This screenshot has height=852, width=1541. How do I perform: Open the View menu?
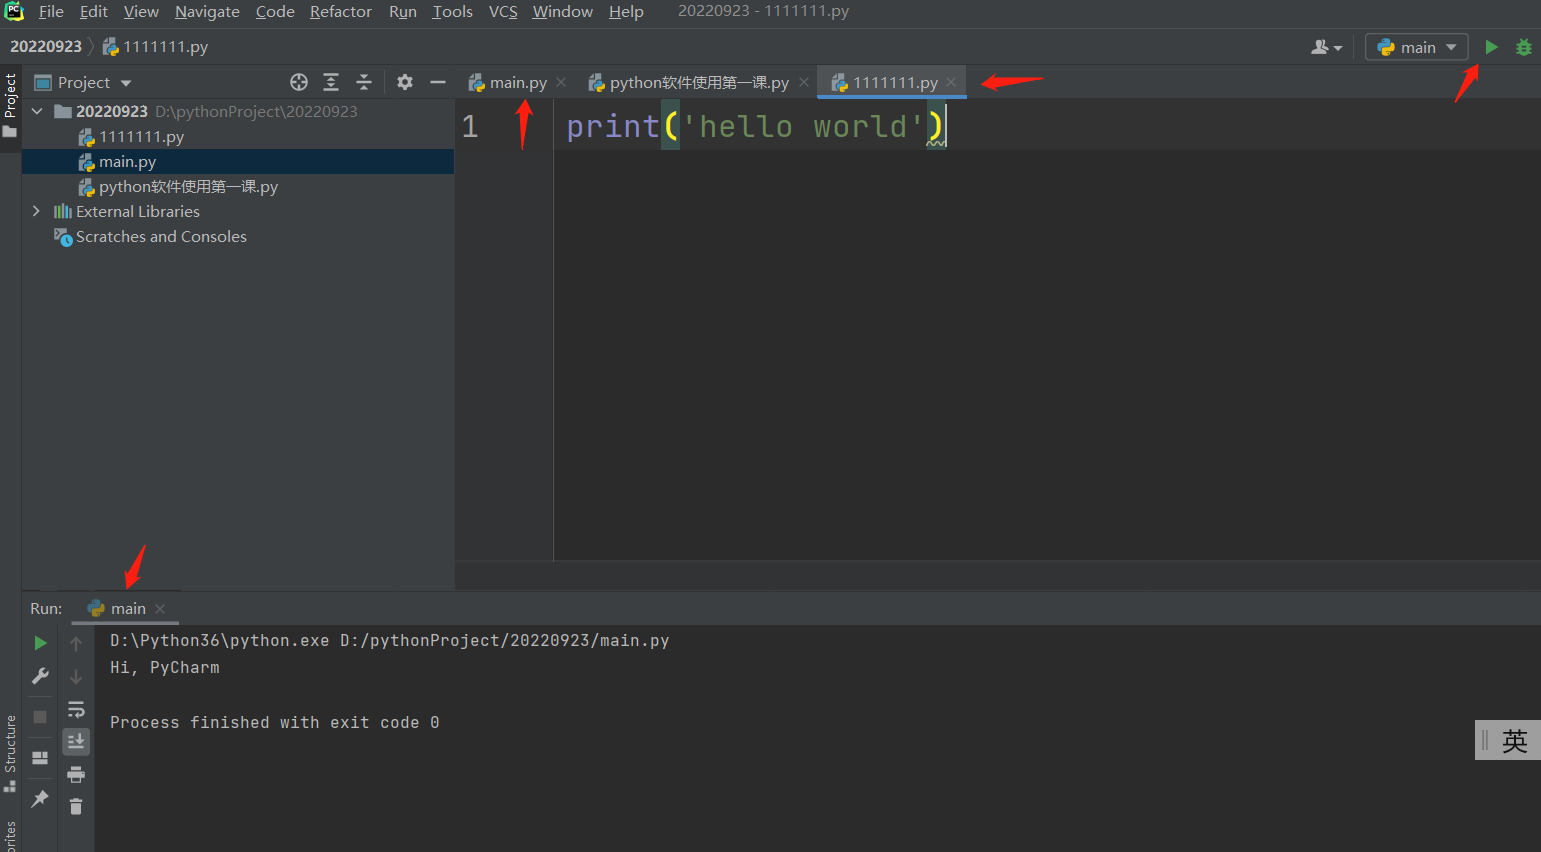[141, 11]
